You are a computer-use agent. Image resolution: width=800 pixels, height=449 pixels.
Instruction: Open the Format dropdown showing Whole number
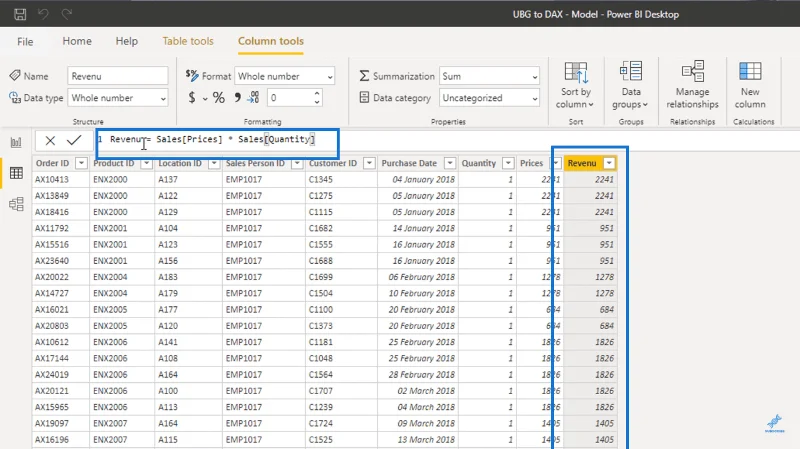tap(284, 77)
